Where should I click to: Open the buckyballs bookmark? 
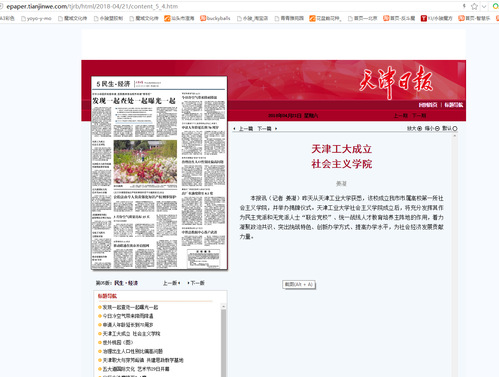coord(215,18)
